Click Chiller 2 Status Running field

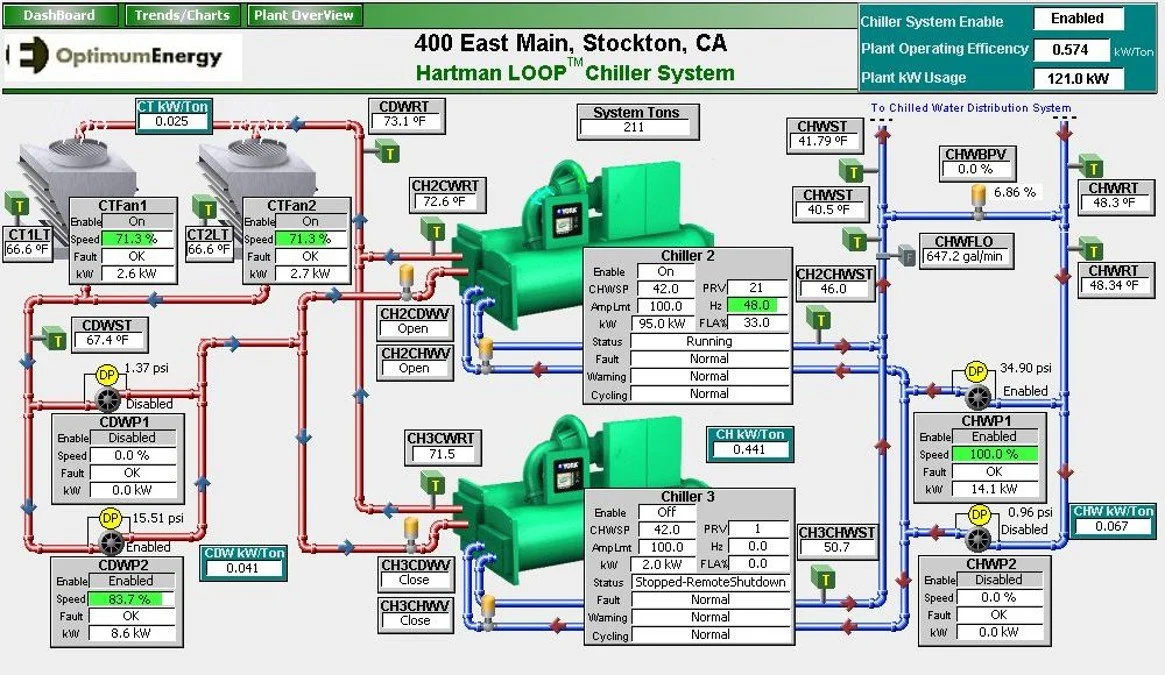tap(710, 341)
